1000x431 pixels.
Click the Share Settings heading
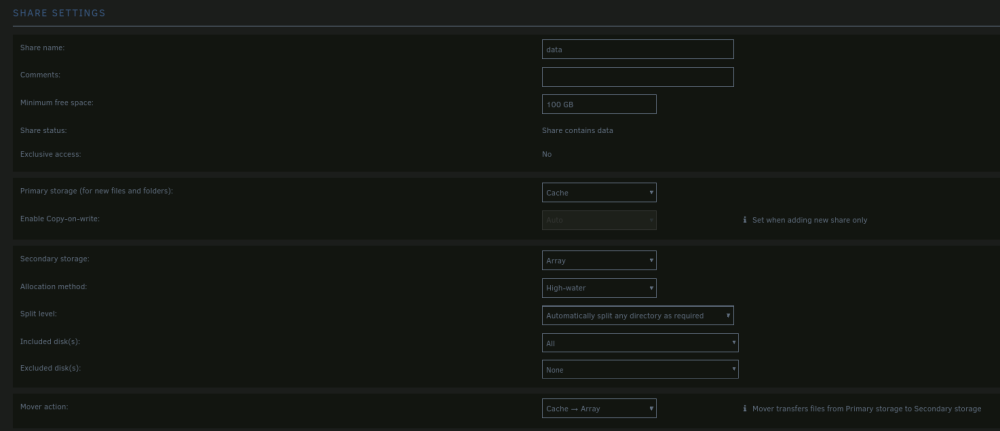59,13
